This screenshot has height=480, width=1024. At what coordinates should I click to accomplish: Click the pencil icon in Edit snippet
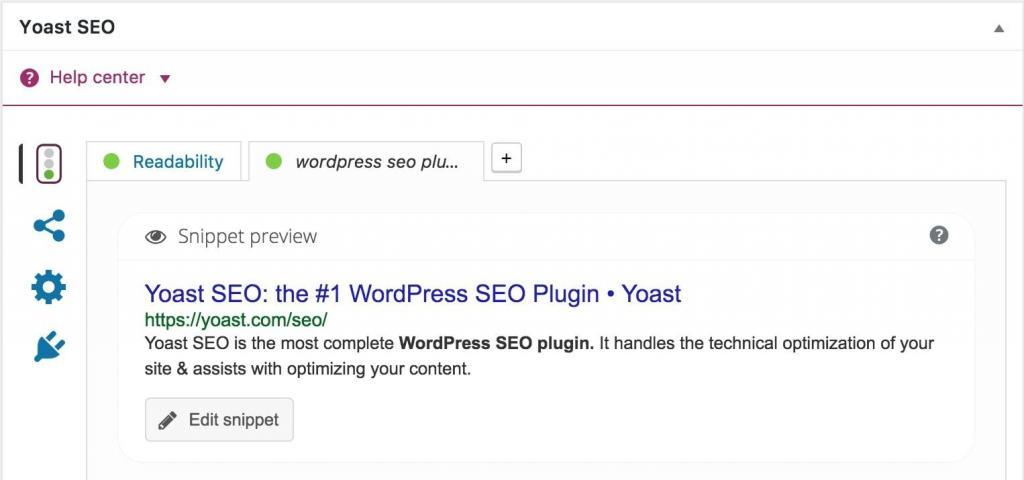coord(168,419)
